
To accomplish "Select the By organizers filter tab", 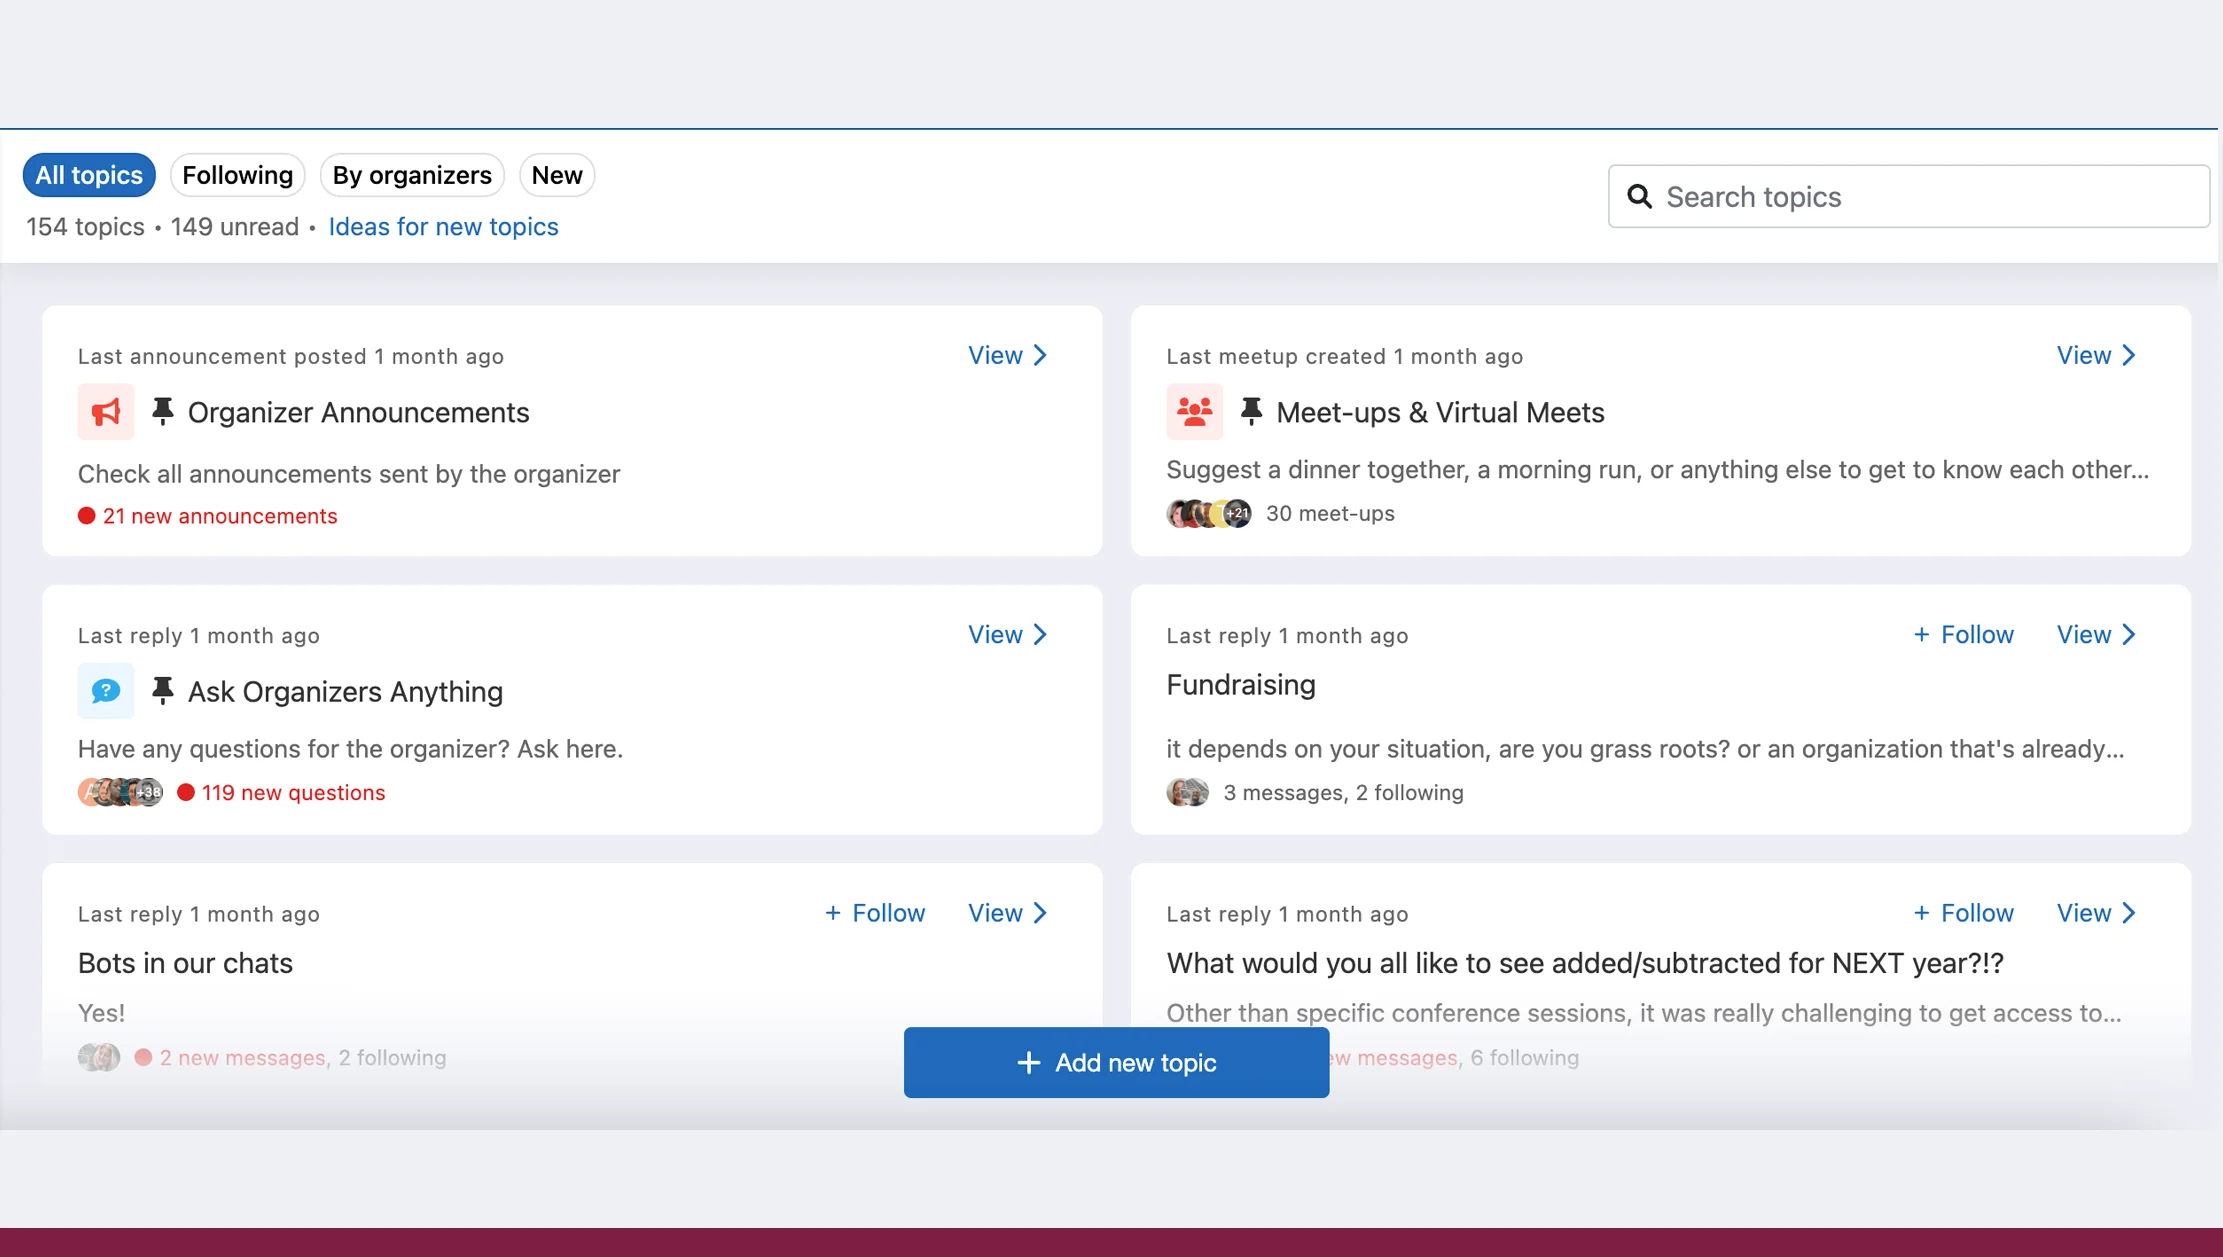I will click(411, 175).
